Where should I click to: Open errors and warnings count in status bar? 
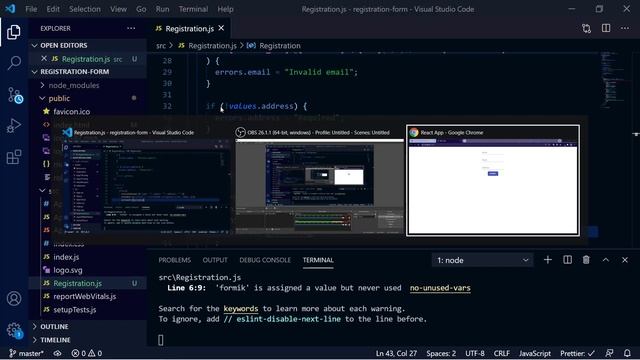tap(87, 353)
